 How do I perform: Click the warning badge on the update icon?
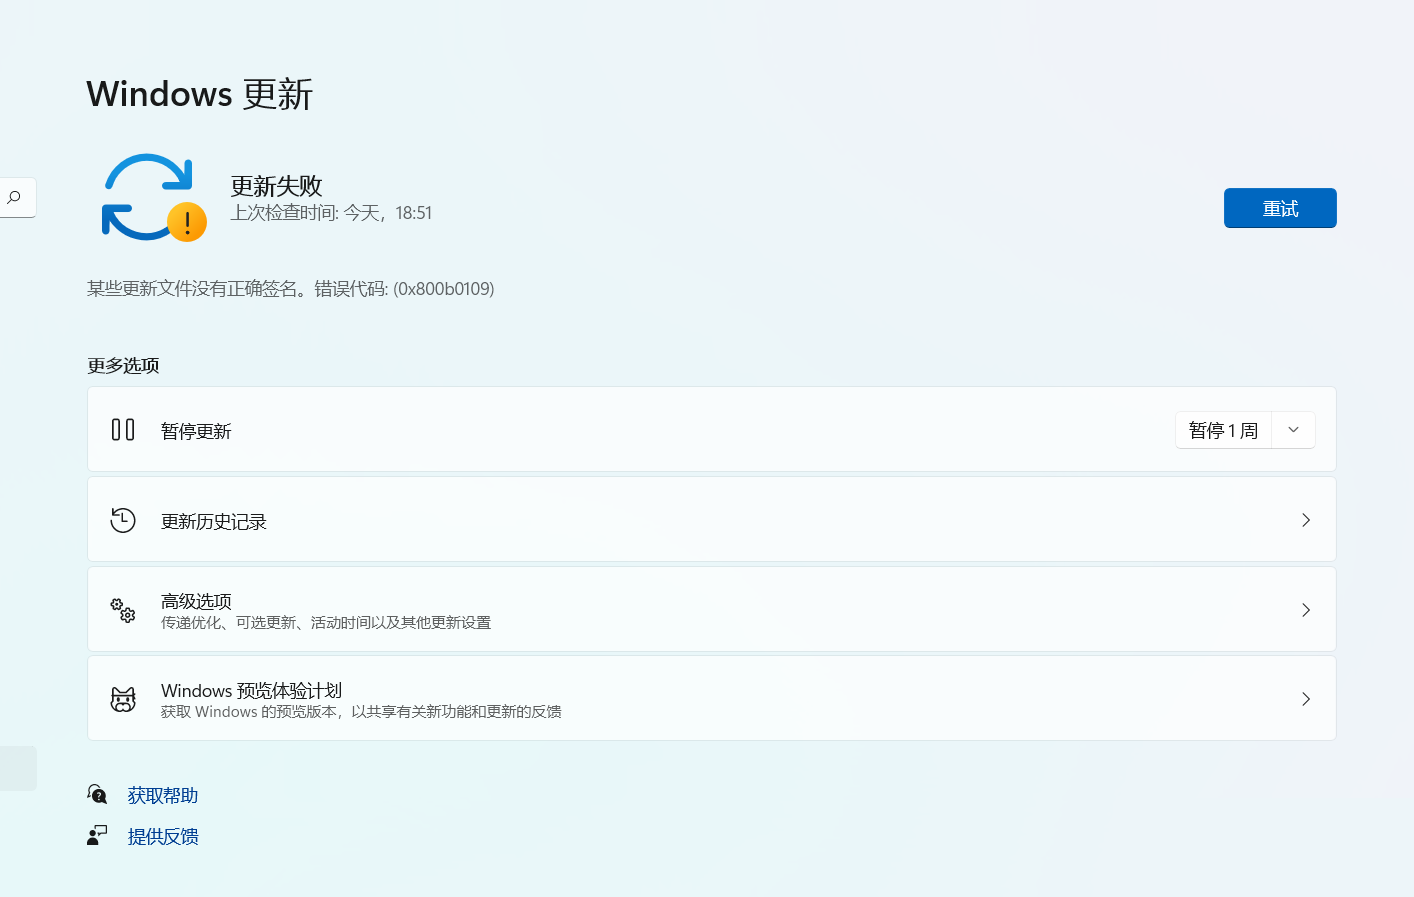tap(186, 223)
